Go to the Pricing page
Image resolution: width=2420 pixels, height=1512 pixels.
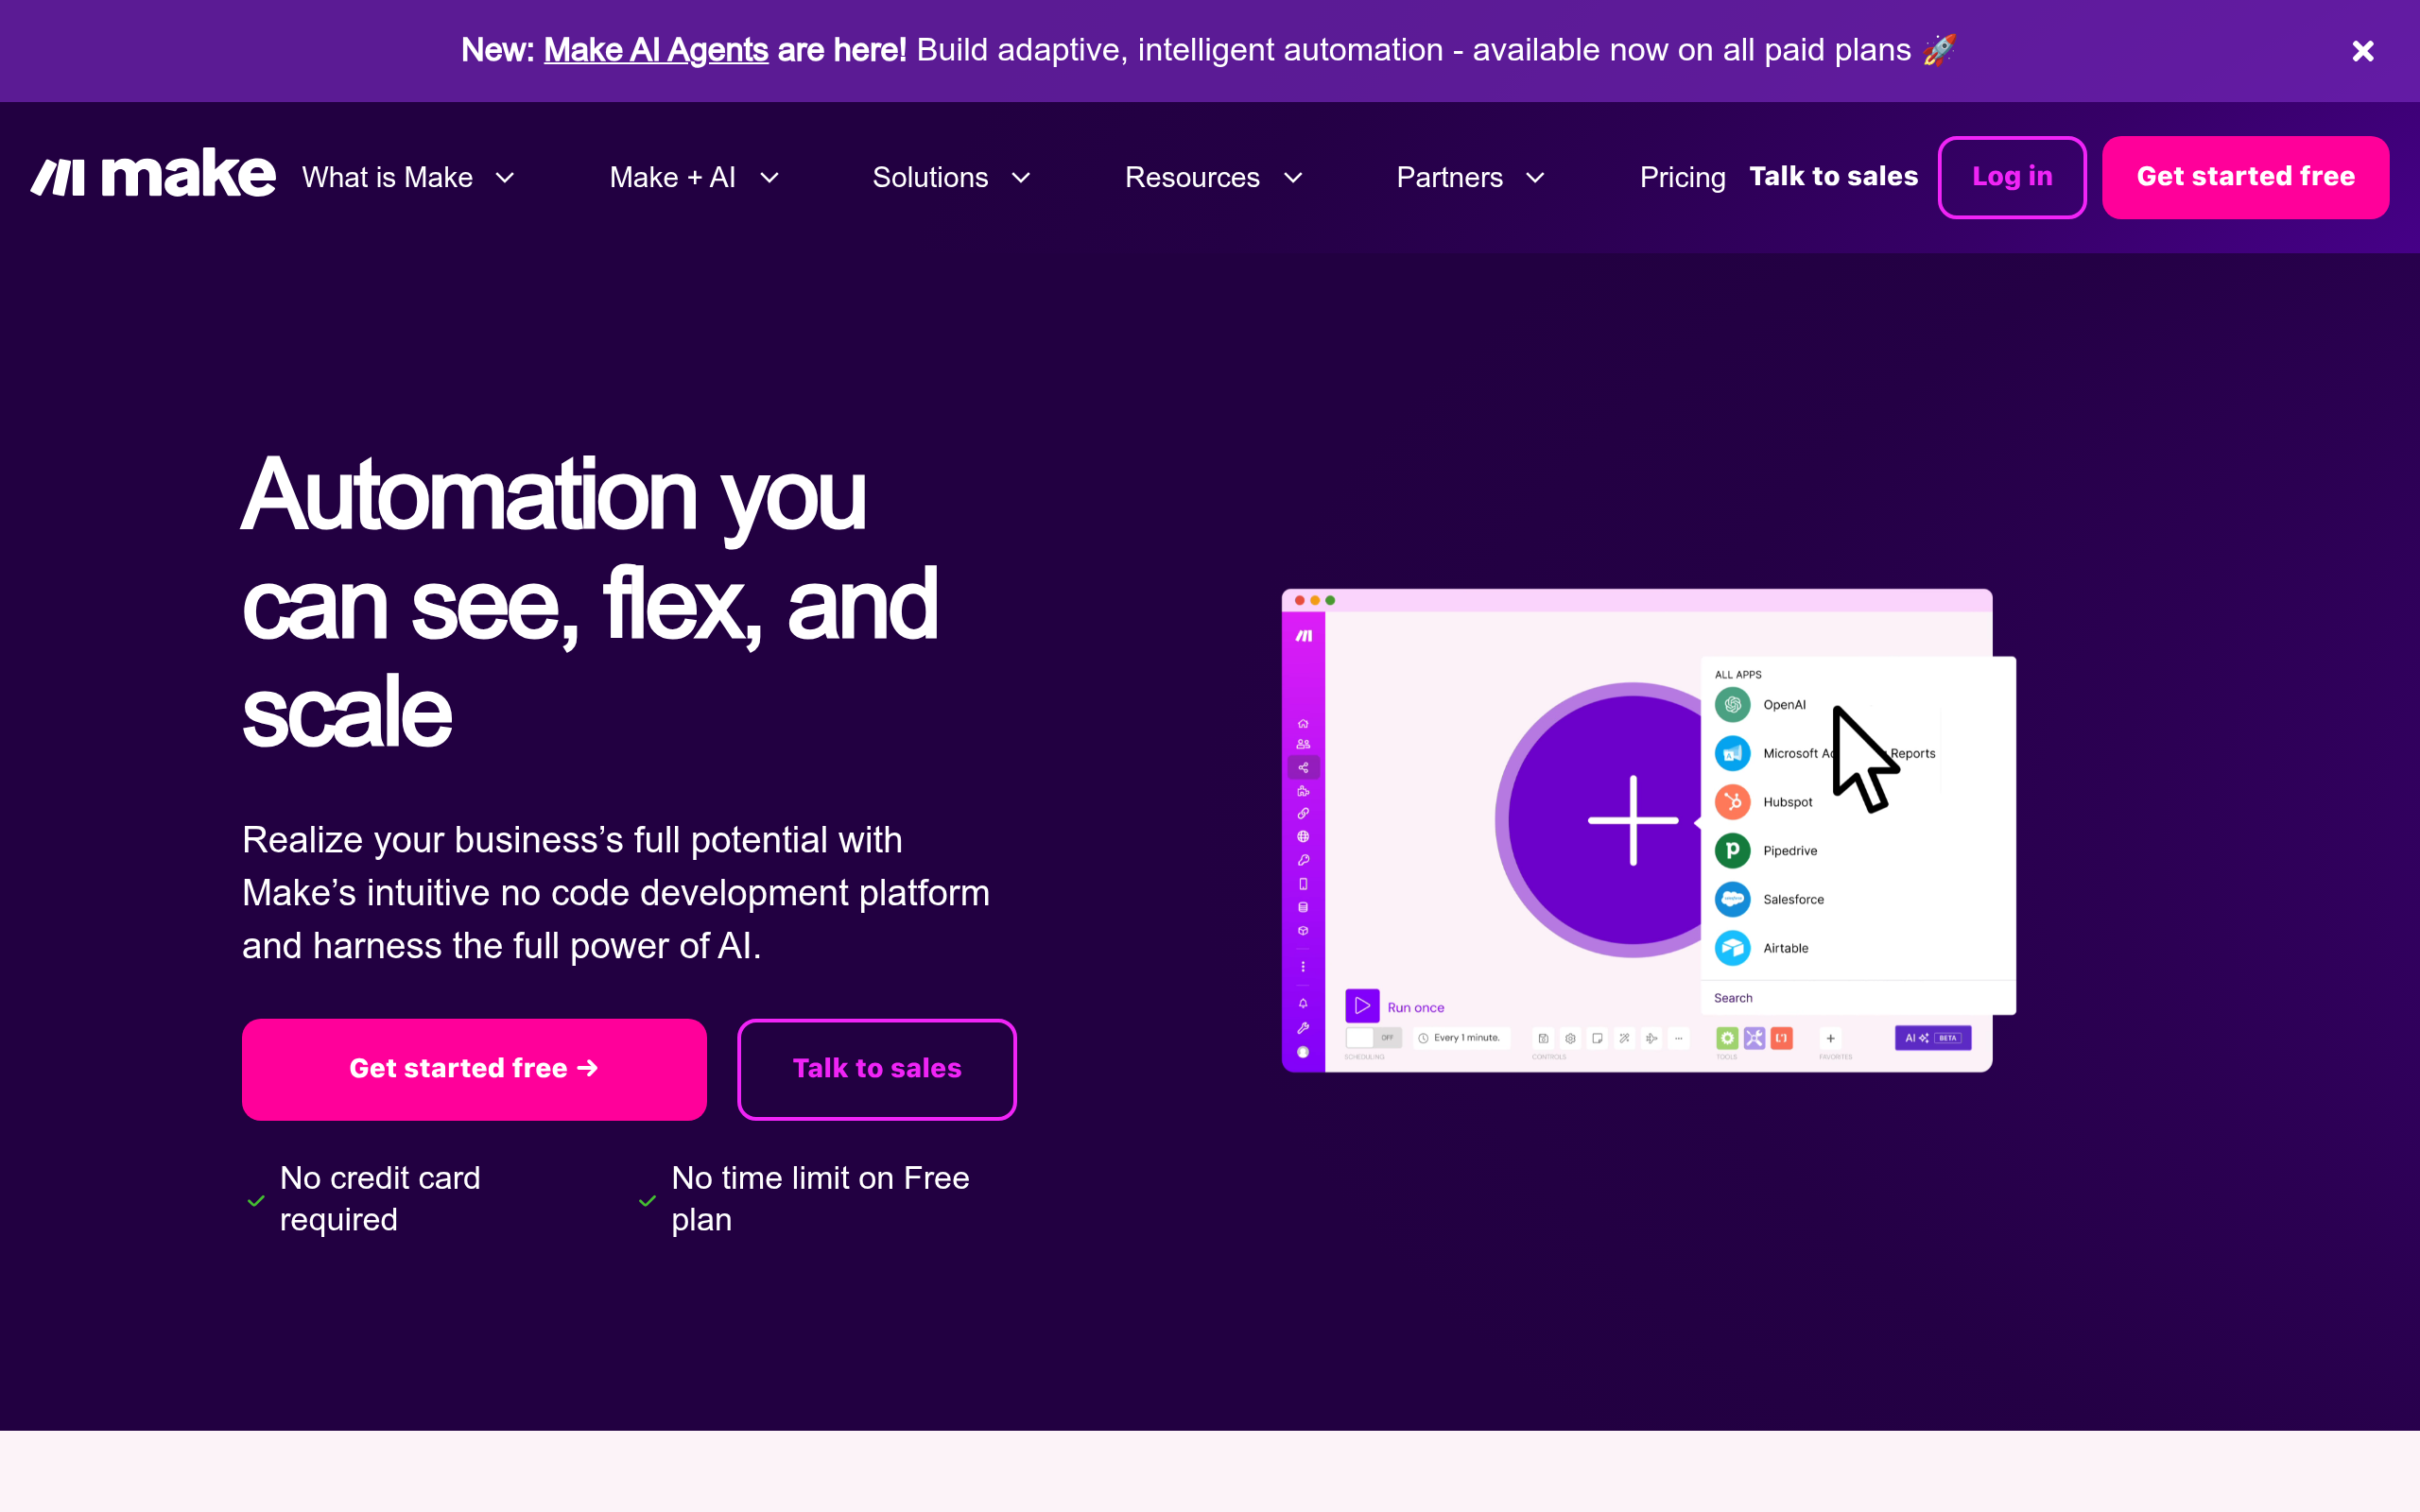coord(1682,177)
